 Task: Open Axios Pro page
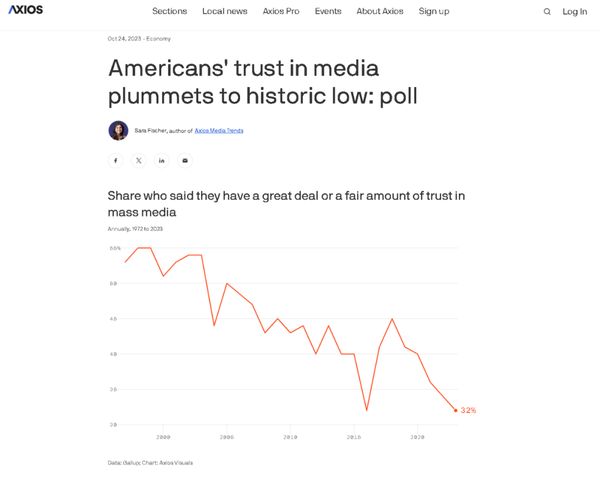280,11
